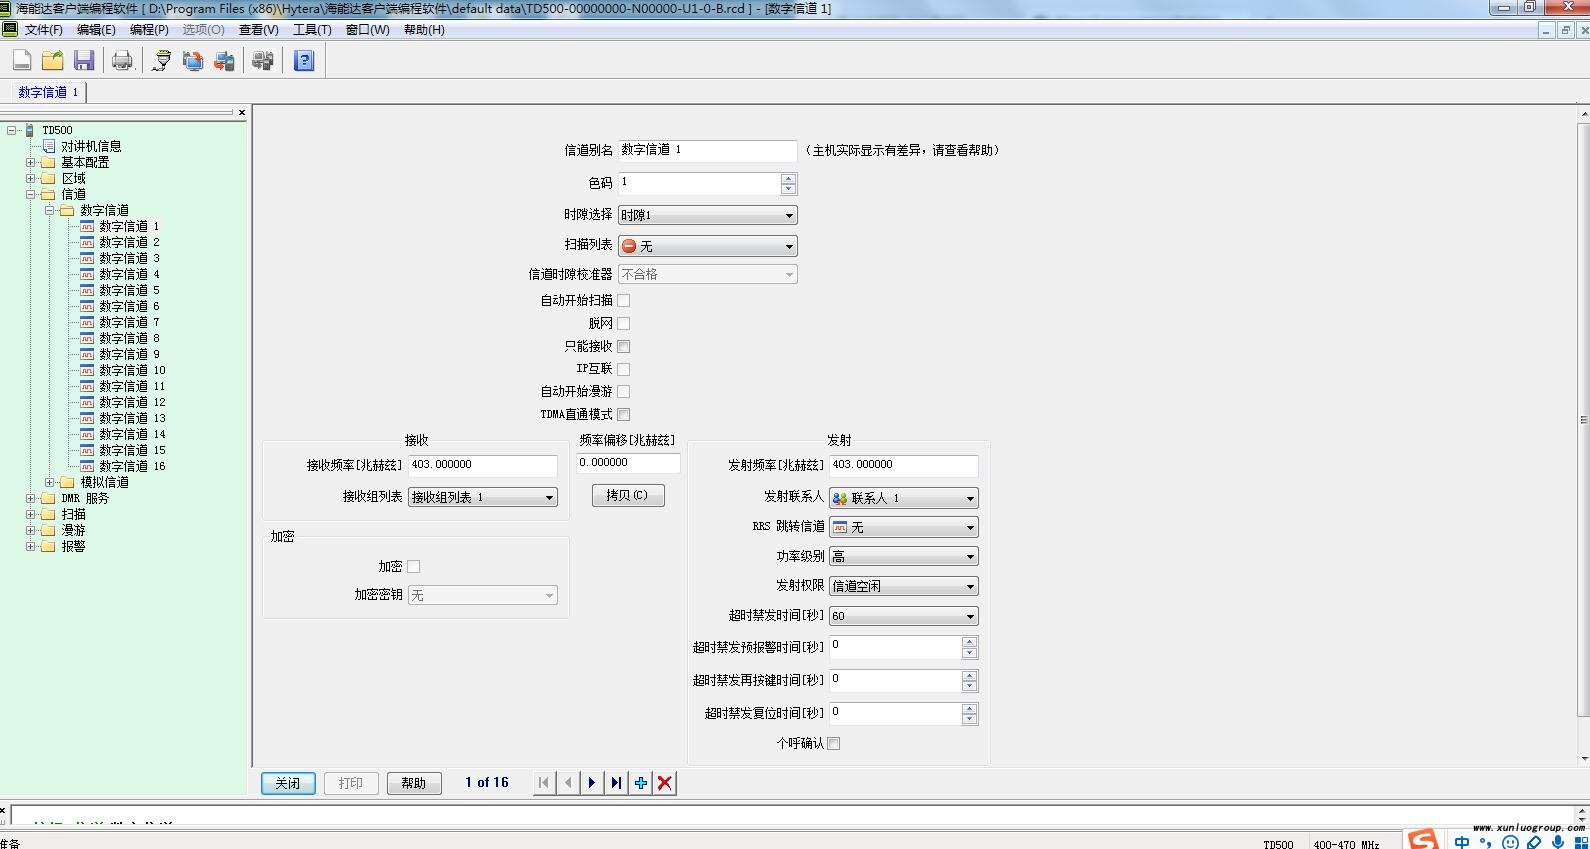The image size is (1590, 849).
Task: Decrease 超时禁发复位时间 with down arrow
Action: 969,719
